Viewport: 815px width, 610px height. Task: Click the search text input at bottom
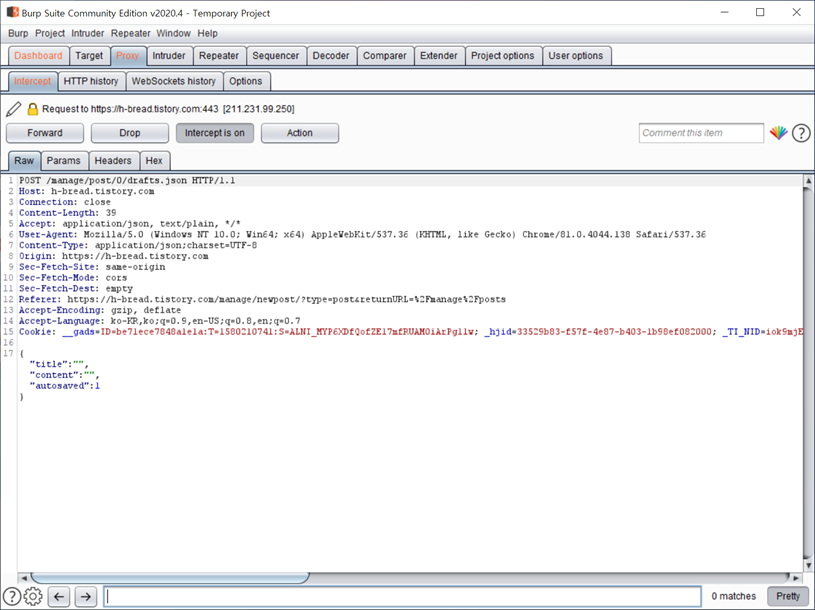tap(402, 596)
